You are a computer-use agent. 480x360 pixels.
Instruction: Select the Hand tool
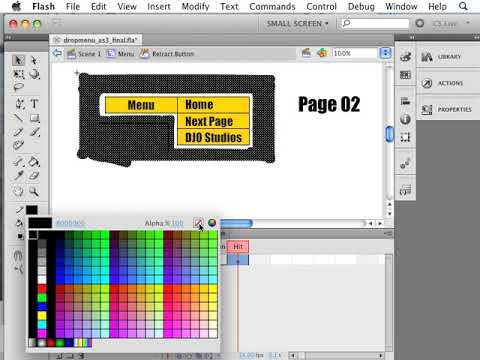click(x=18, y=191)
